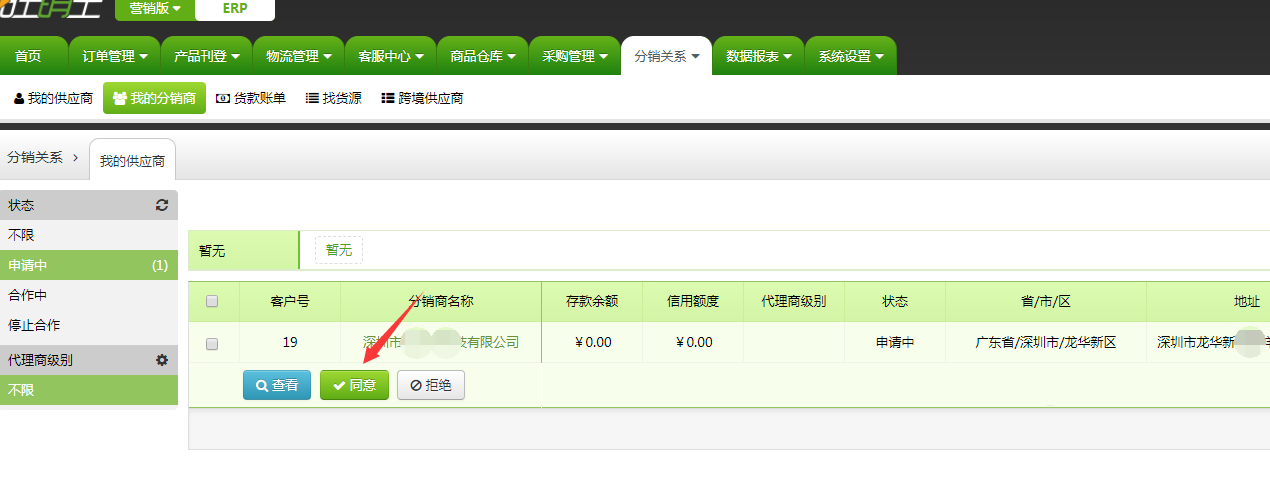Switch to the ERP tab
Image resolution: width=1270 pixels, height=485 pixels.
point(235,9)
